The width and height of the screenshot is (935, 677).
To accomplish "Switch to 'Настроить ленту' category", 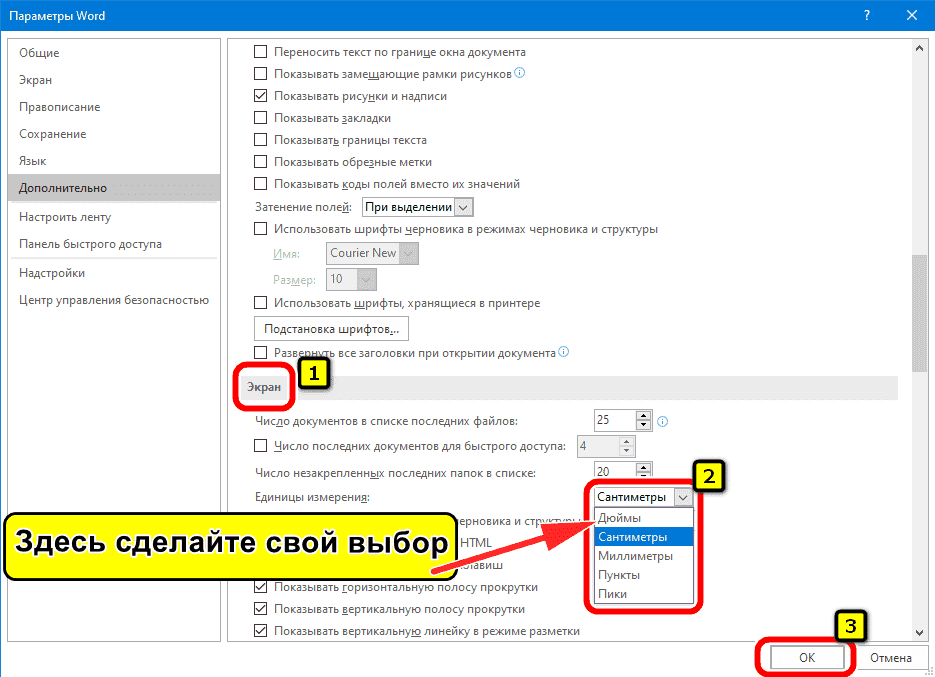I will (x=65, y=217).
